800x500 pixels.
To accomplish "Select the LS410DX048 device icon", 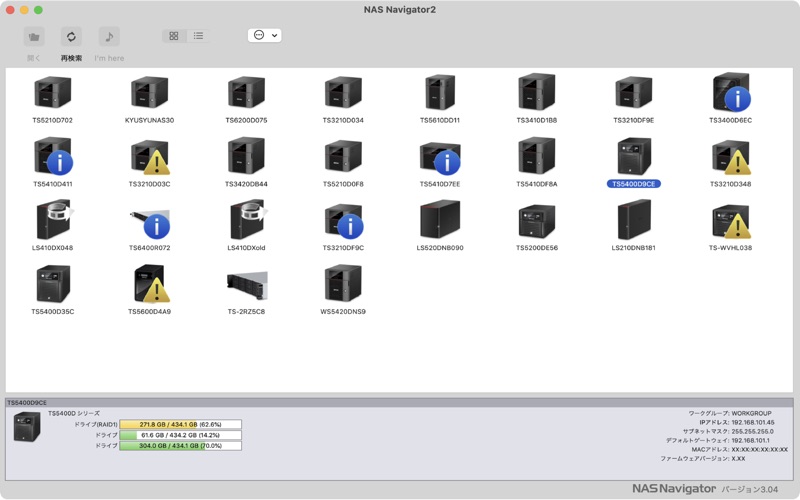I will (54, 219).
